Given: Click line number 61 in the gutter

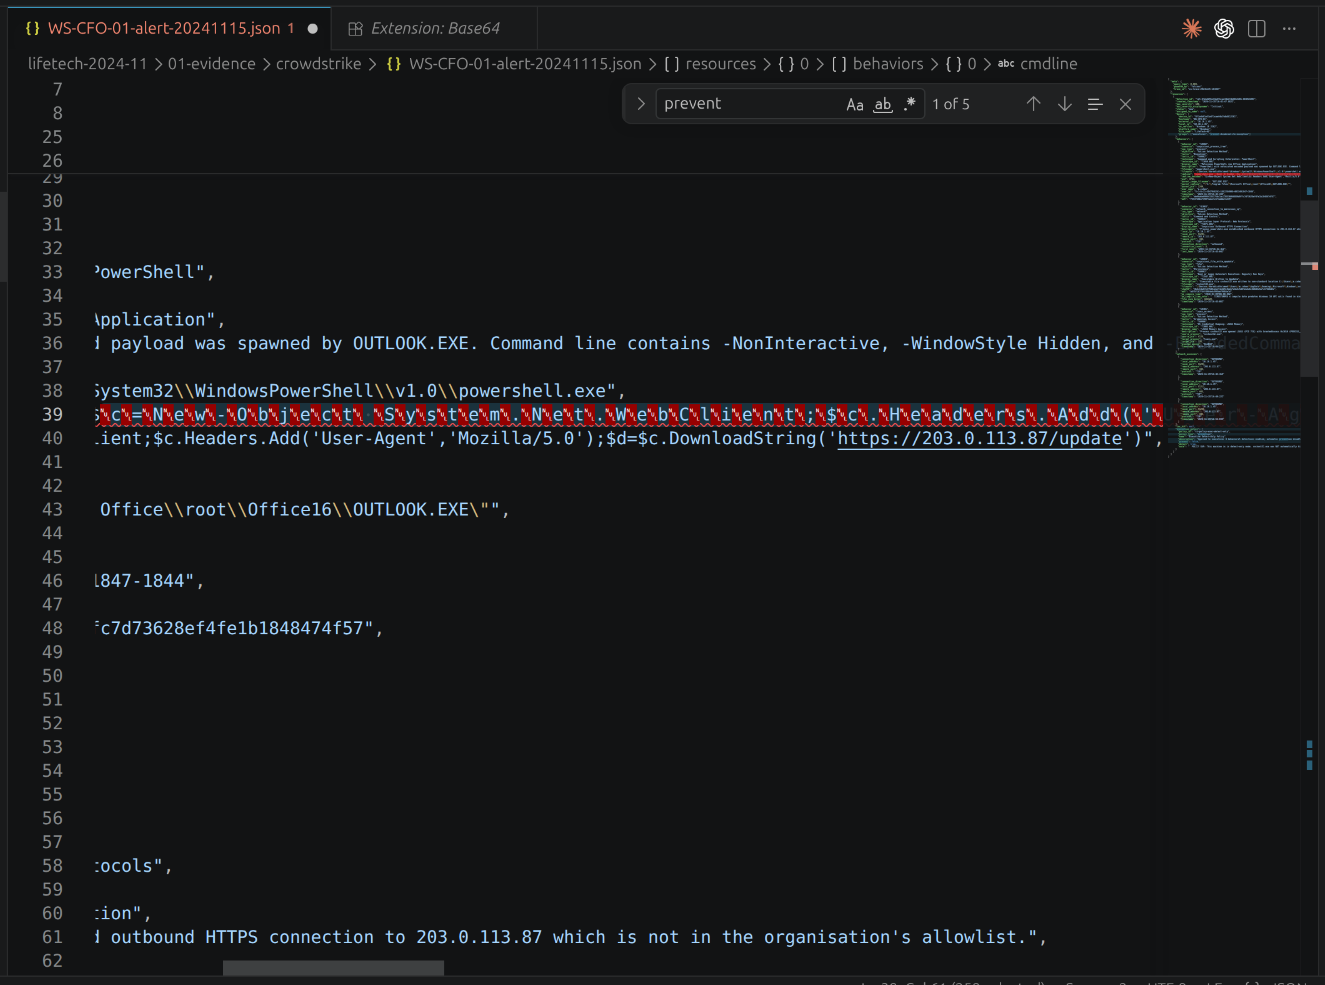Looking at the screenshot, I should pos(52,938).
